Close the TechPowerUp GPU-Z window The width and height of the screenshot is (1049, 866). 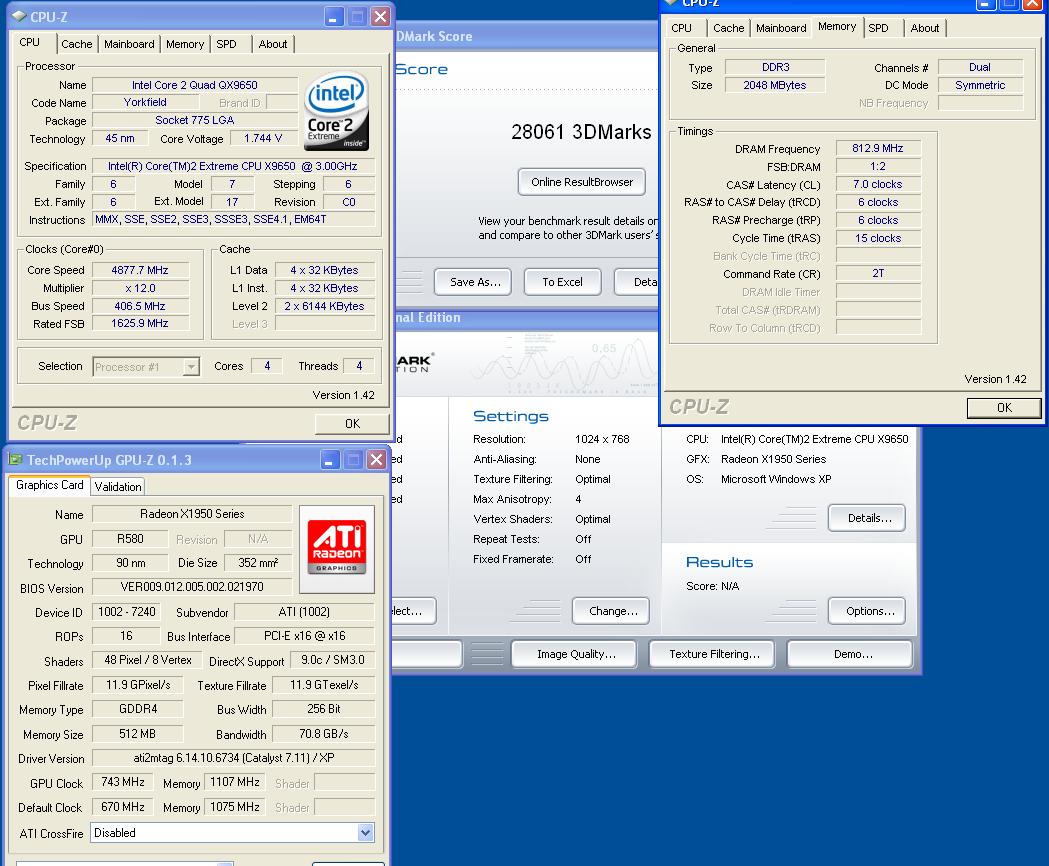pyautogui.click(x=377, y=460)
